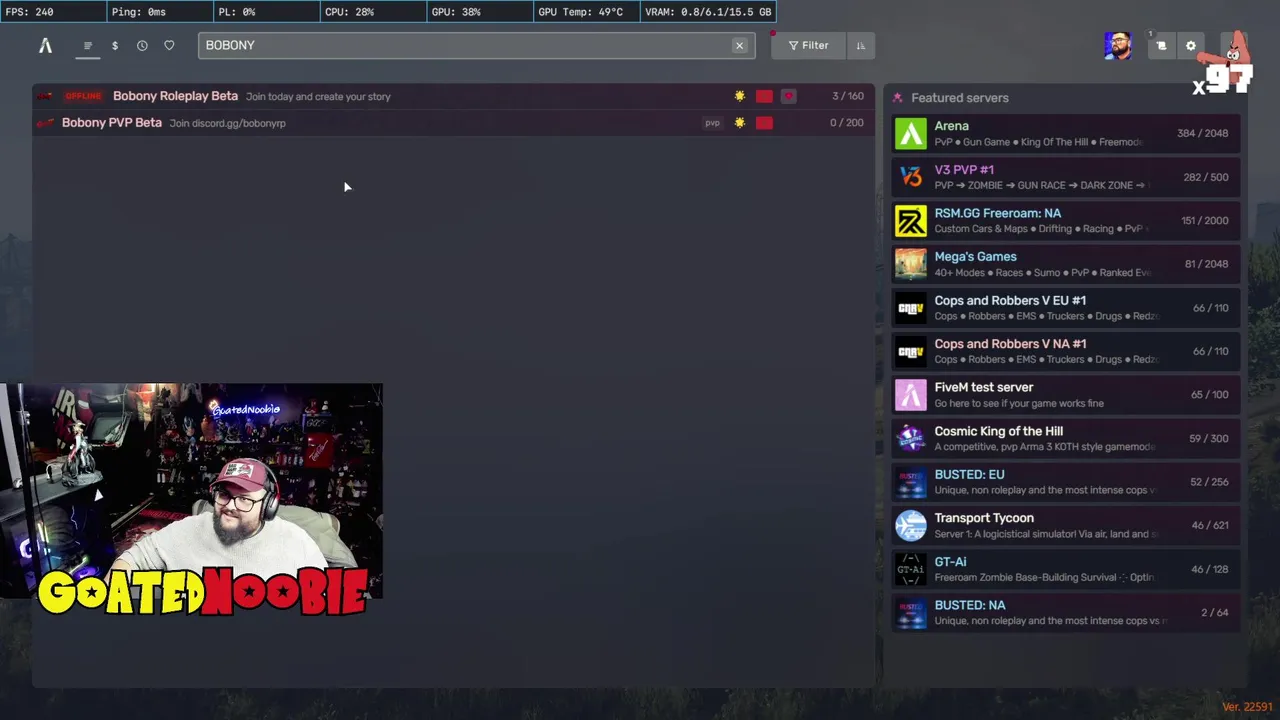Click the boost sun icon on Bobony Roleplay

coord(740,96)
